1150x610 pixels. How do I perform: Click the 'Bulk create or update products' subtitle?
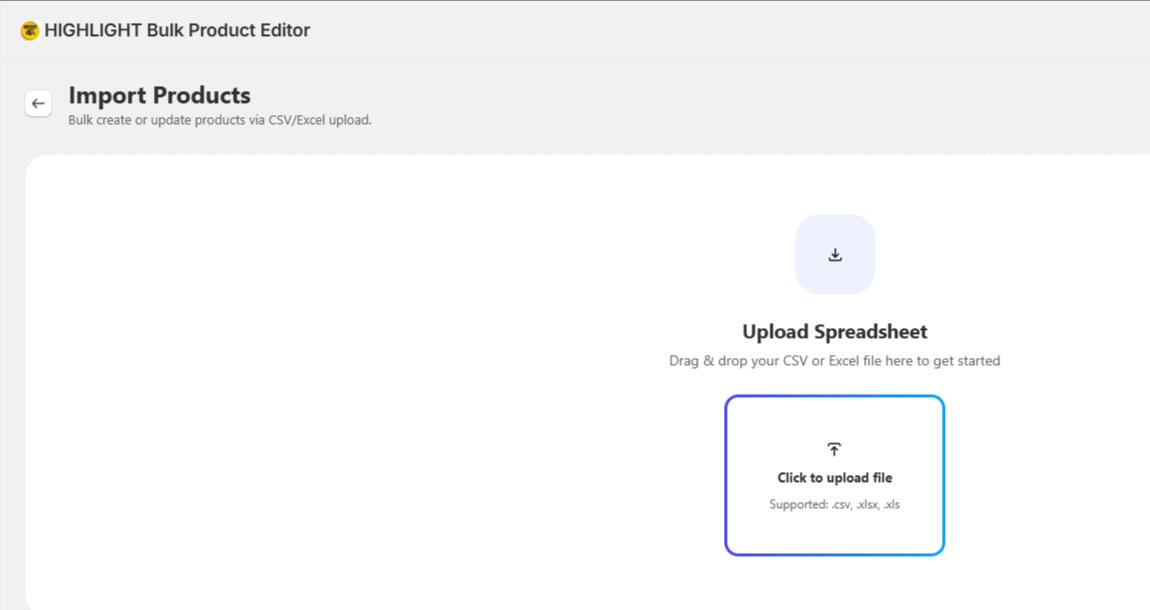tap(157, 120)
